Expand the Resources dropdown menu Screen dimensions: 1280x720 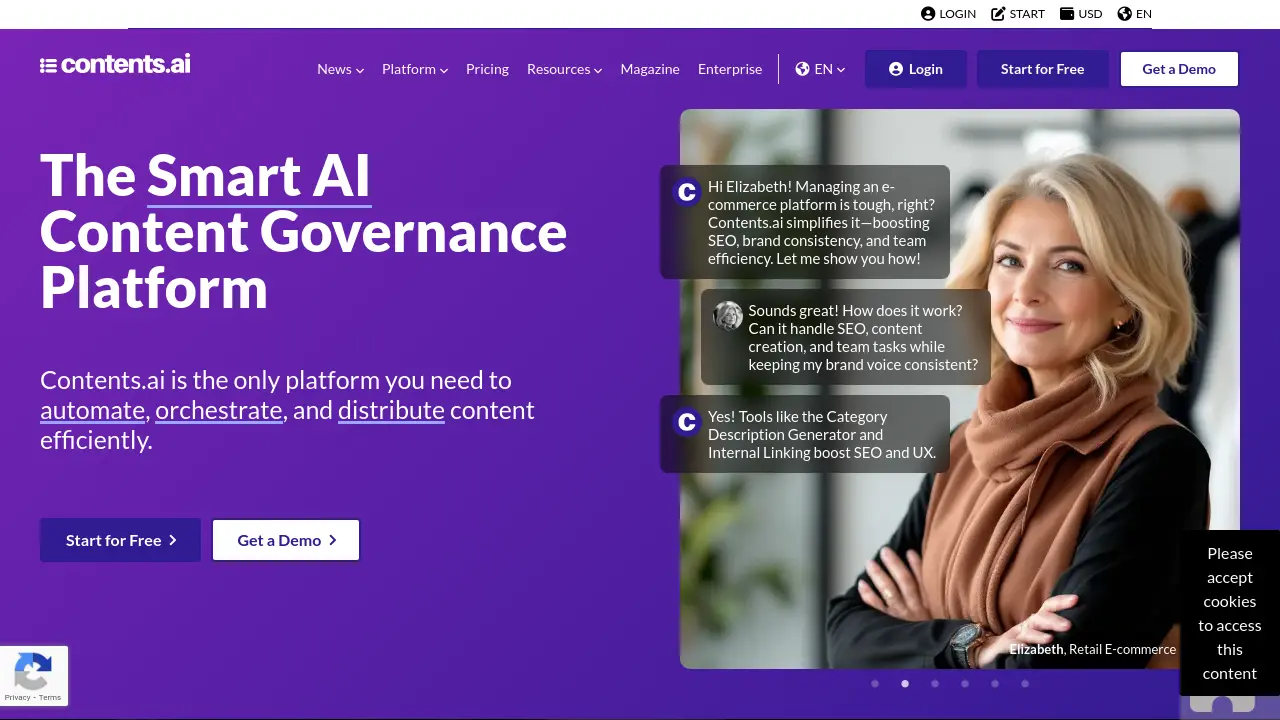point(564,69)
